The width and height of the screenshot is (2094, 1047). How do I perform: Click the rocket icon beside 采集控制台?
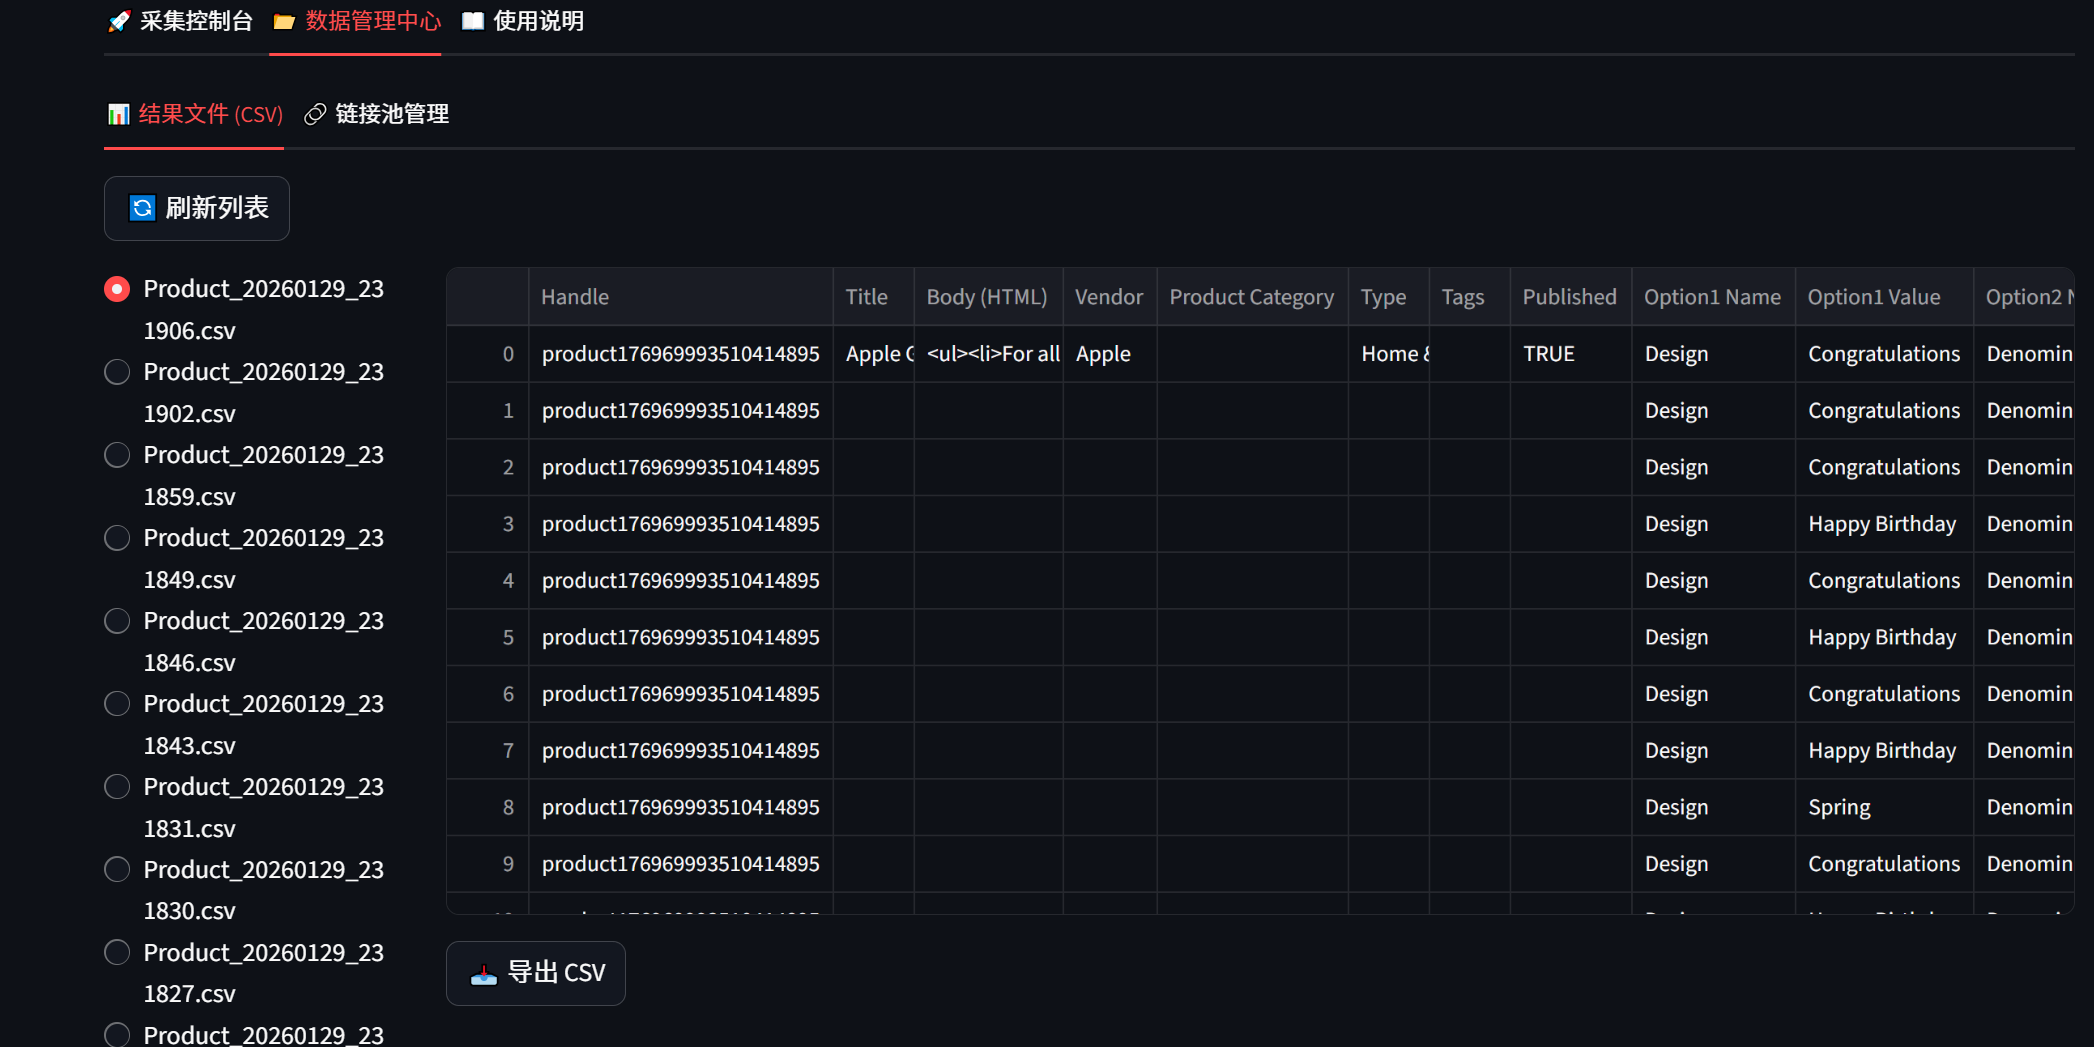119,21
